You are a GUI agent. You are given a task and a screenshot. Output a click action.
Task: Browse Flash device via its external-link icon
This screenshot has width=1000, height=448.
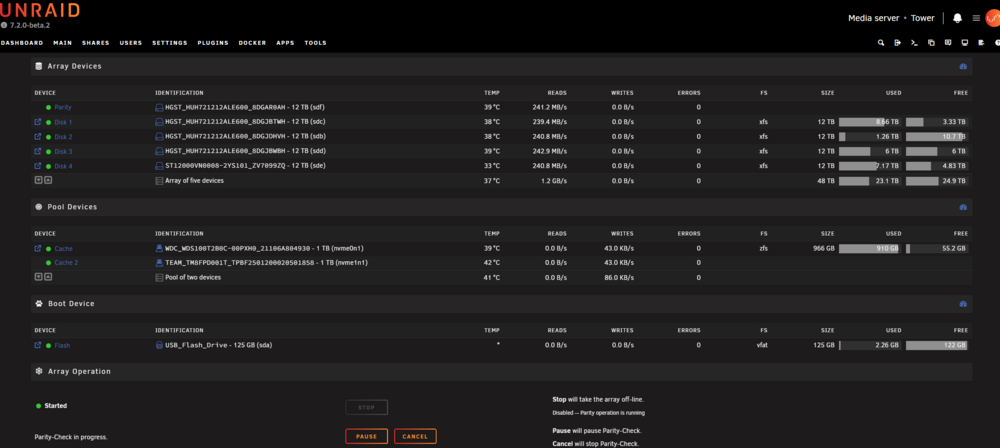pyautogui.click(x=38, y=345)
